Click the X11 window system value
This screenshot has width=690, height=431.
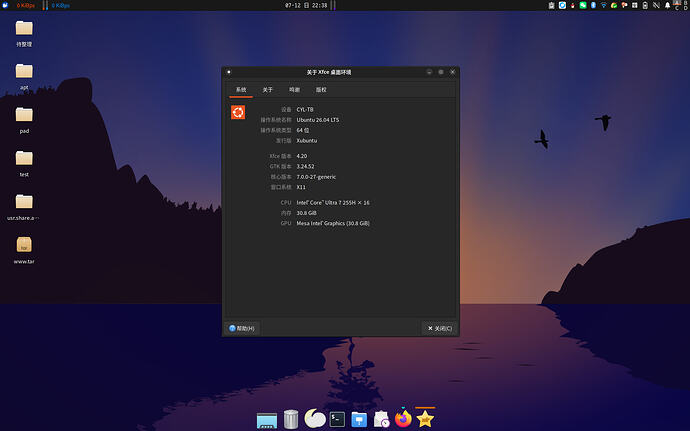[301, 187]
